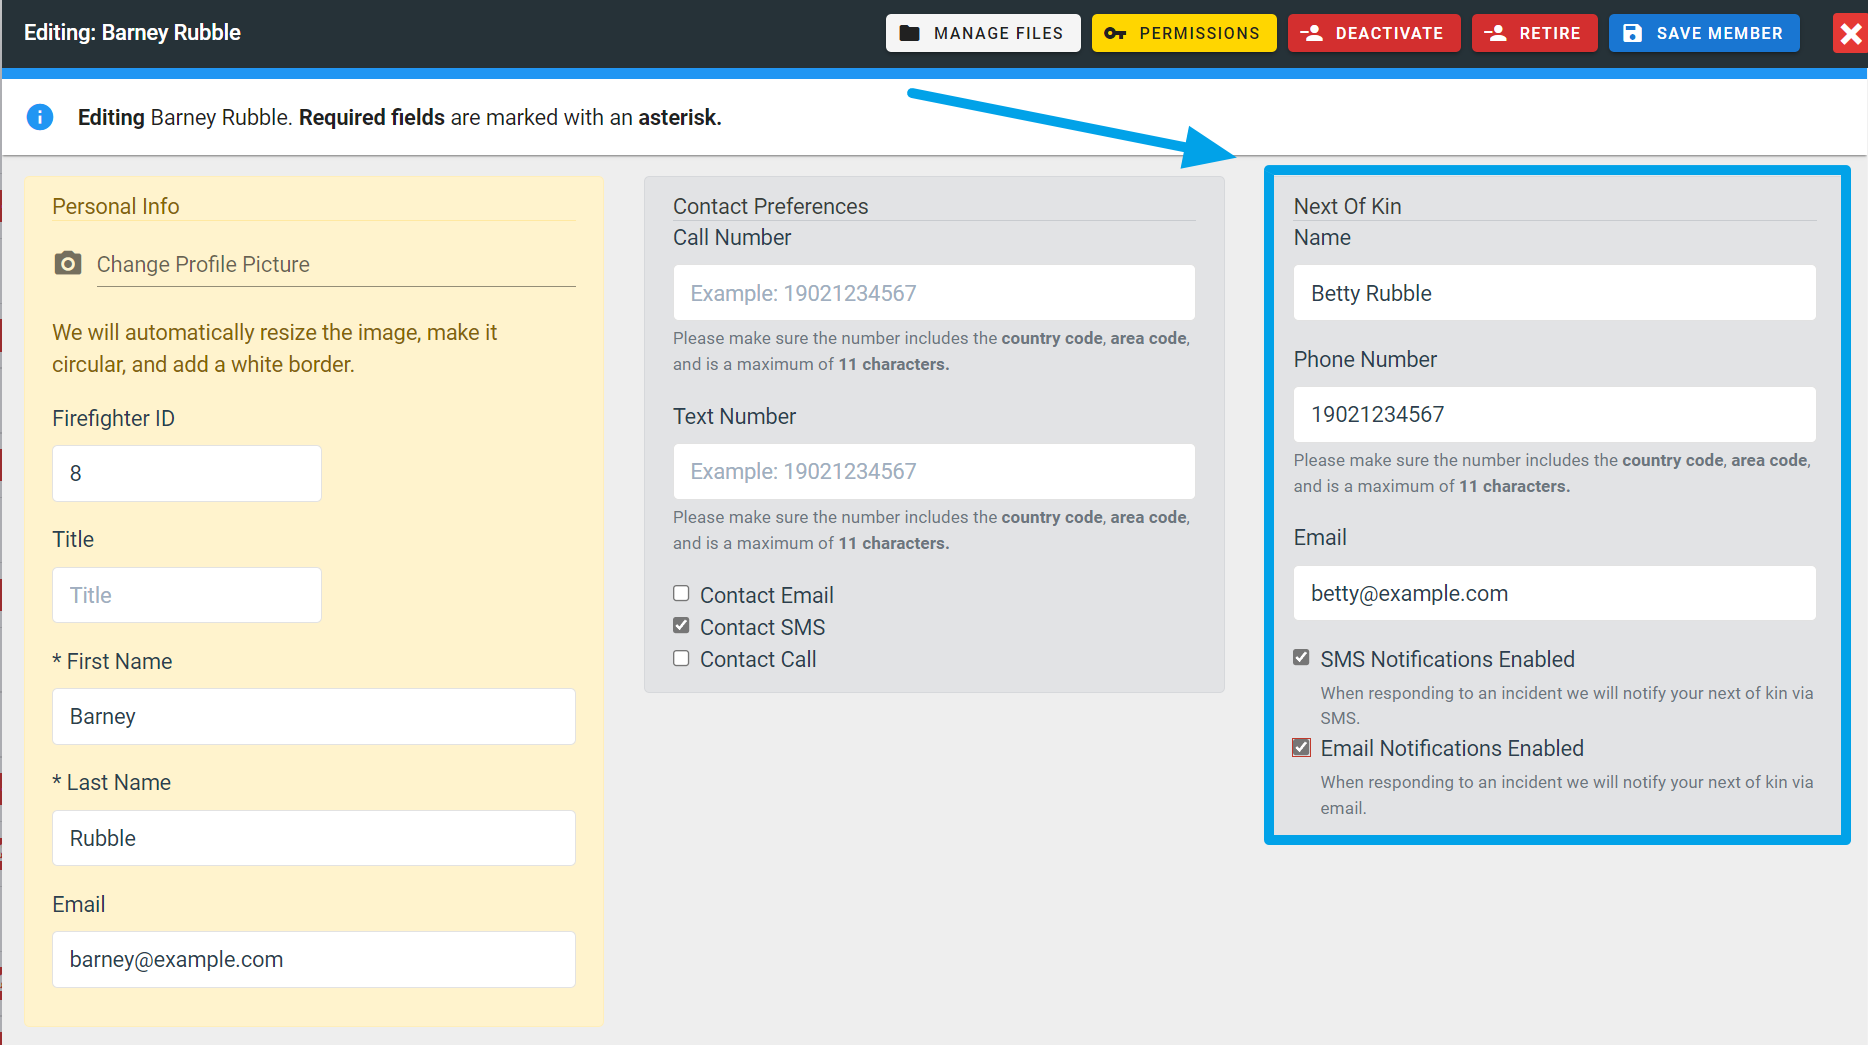
Task: Save member with the Save Member button
Action: click(1703, 33)
